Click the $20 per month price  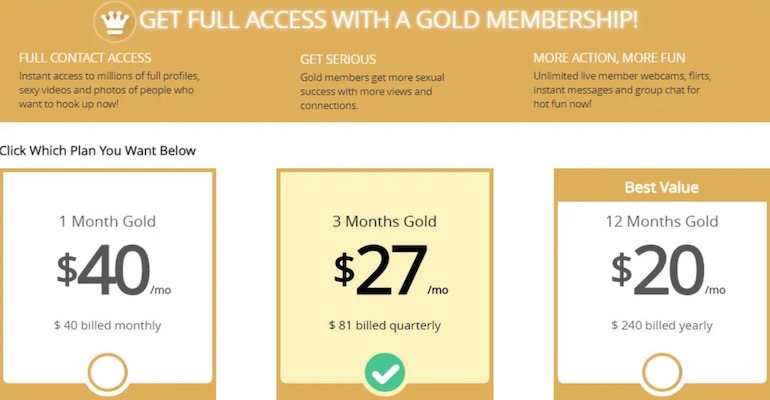click(664, 271)
